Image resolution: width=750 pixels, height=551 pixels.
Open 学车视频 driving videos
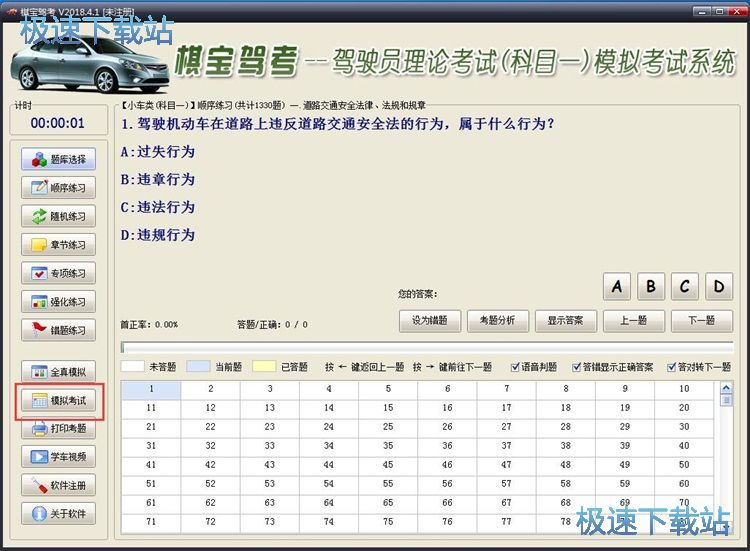coord(59,457)
